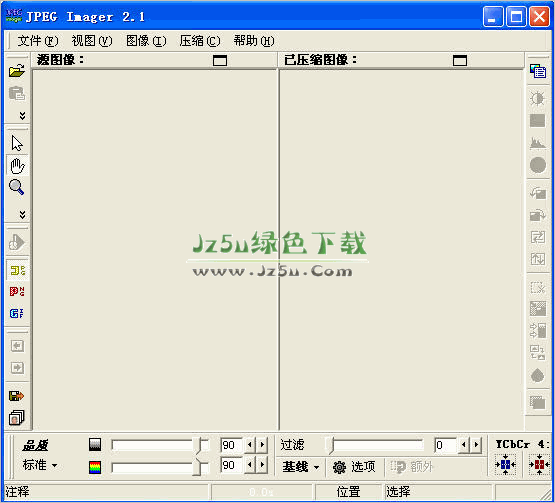Expand the top left toolbar chevron
This screenshot has width=555, height=503.
pos(22,116)
